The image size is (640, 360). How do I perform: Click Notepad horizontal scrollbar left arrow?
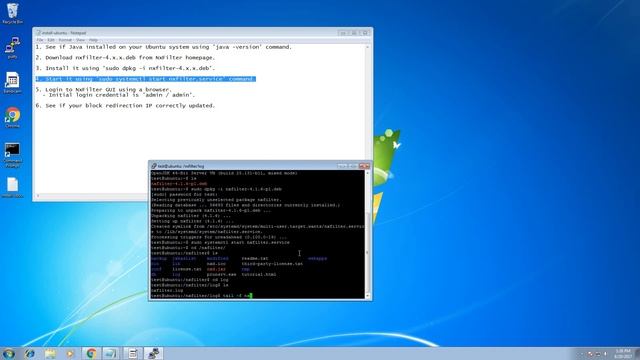[x=38, y=196]
